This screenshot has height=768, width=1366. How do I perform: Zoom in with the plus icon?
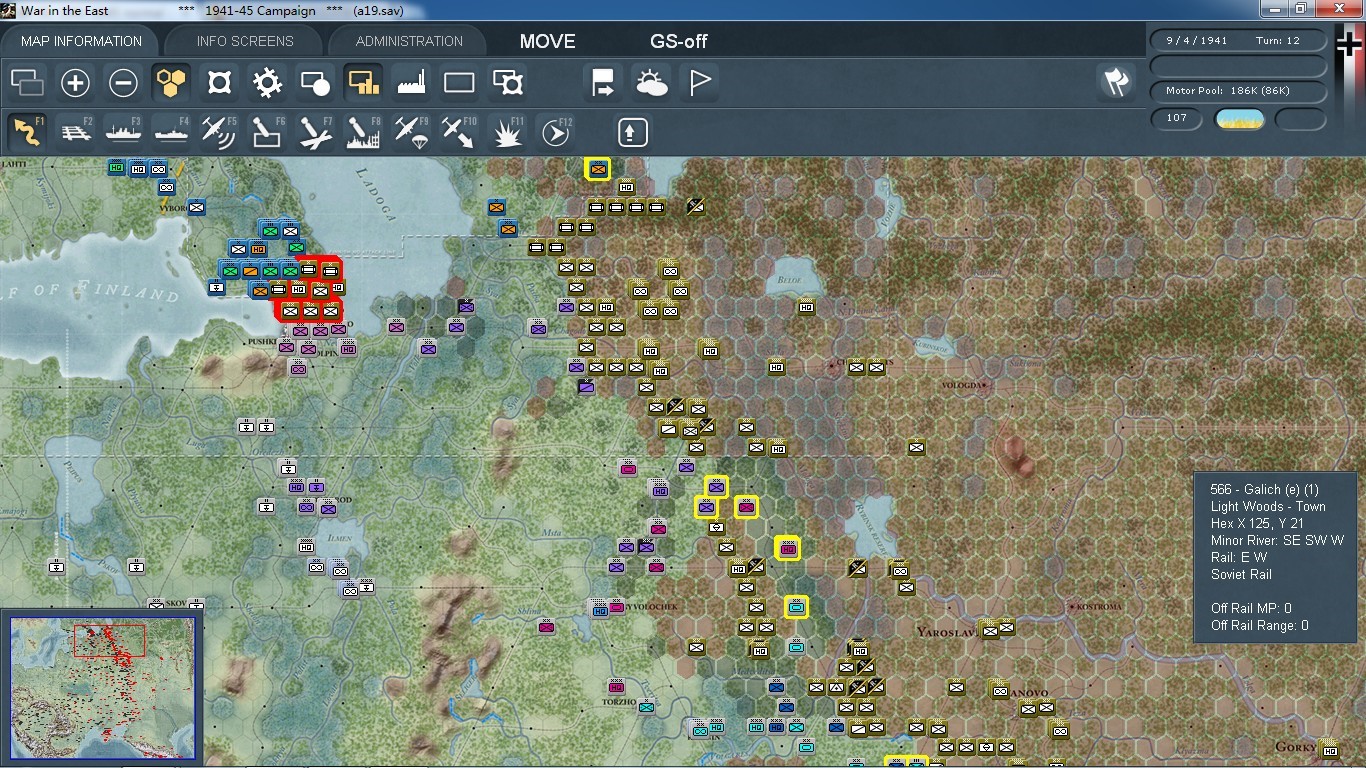(76, 83)
